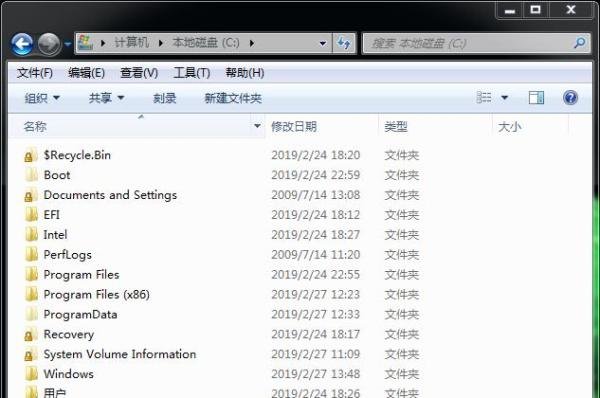
Task: Select the PerfLogs folder icon
Action: [31, 254]
